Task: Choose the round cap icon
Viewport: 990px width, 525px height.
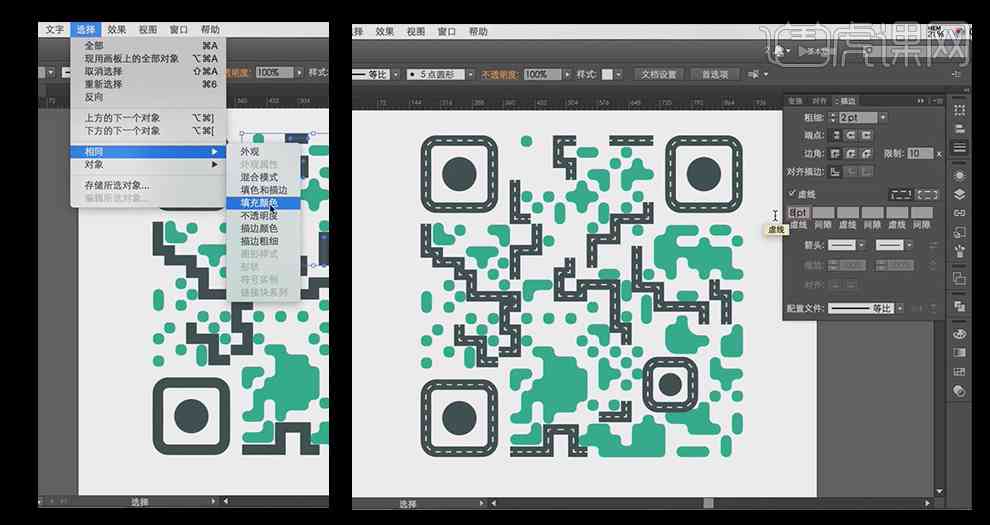Action: pos(850,135)
